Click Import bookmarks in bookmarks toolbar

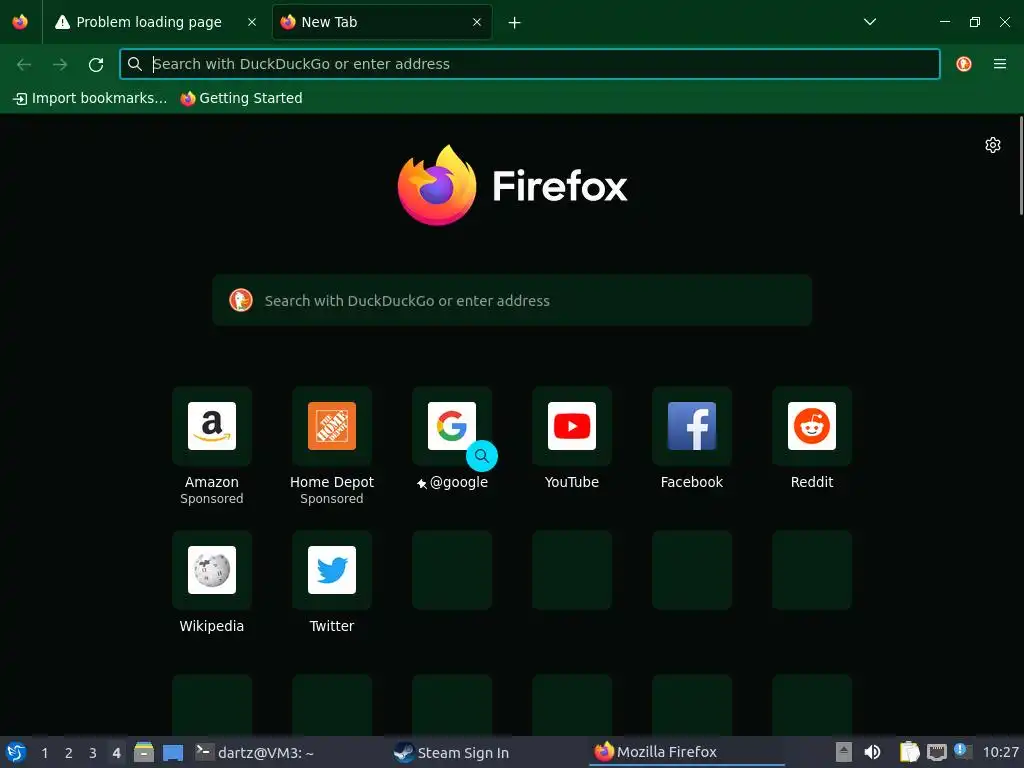[x=90, y=98]
